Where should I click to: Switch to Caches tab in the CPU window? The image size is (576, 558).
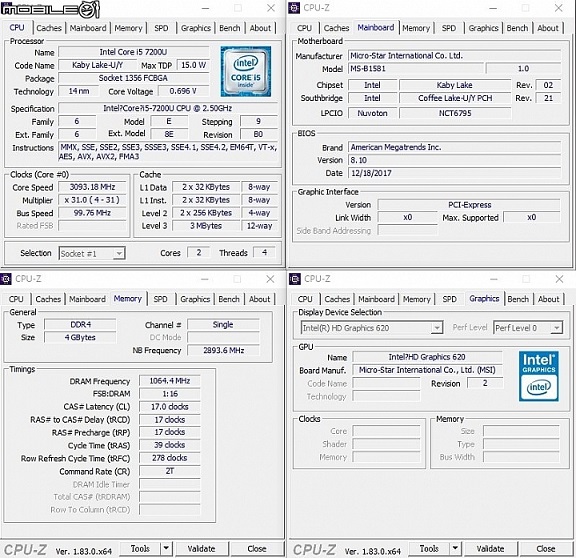49,28
